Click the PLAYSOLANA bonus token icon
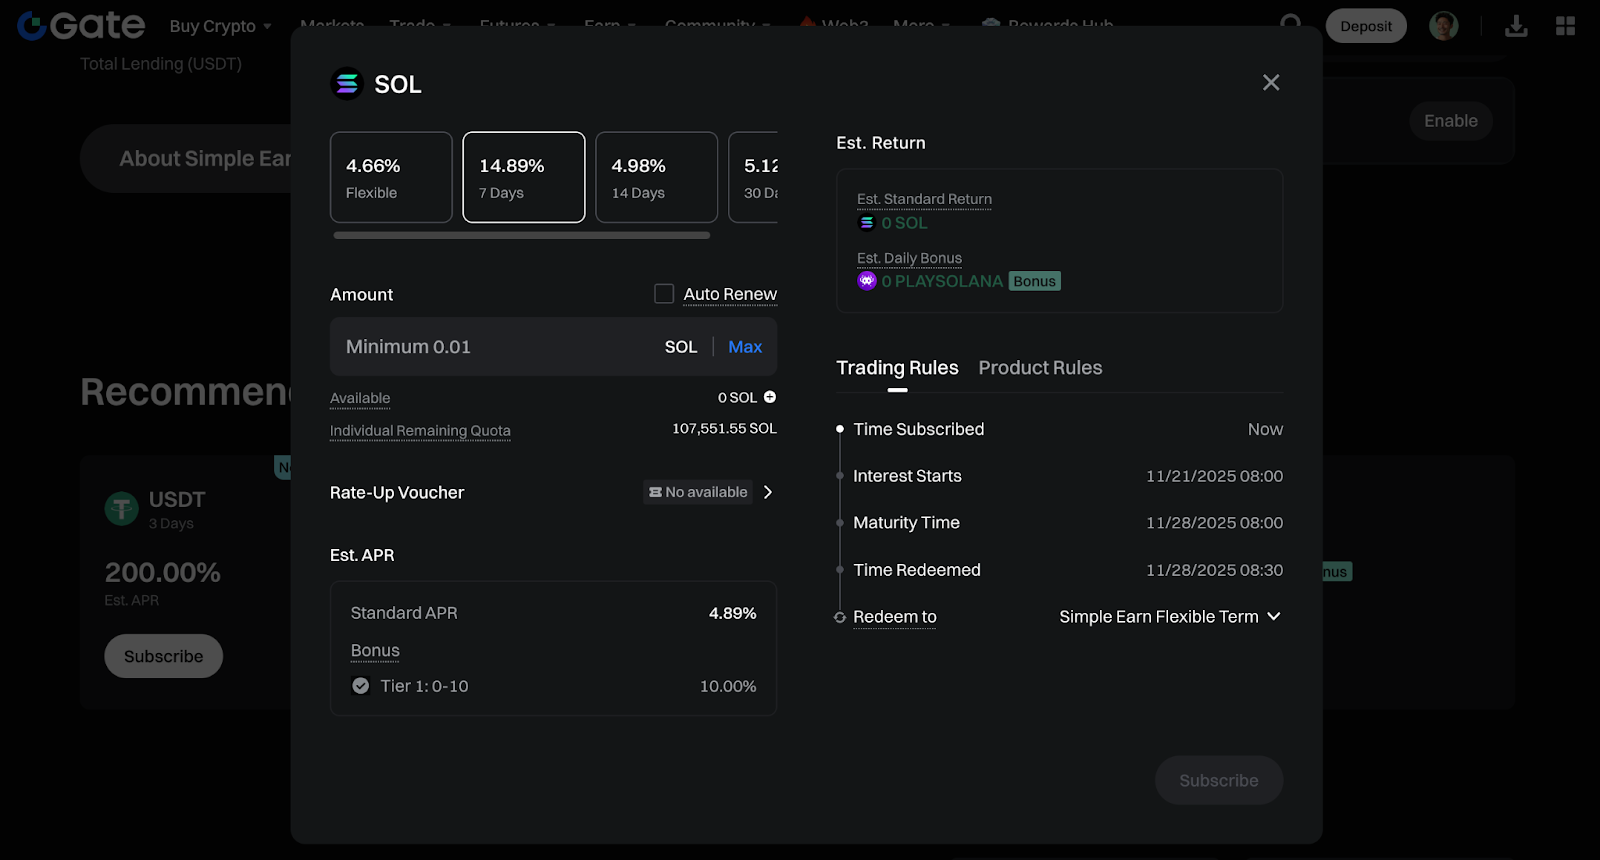The image size is (1600, 860). [867, 281]
